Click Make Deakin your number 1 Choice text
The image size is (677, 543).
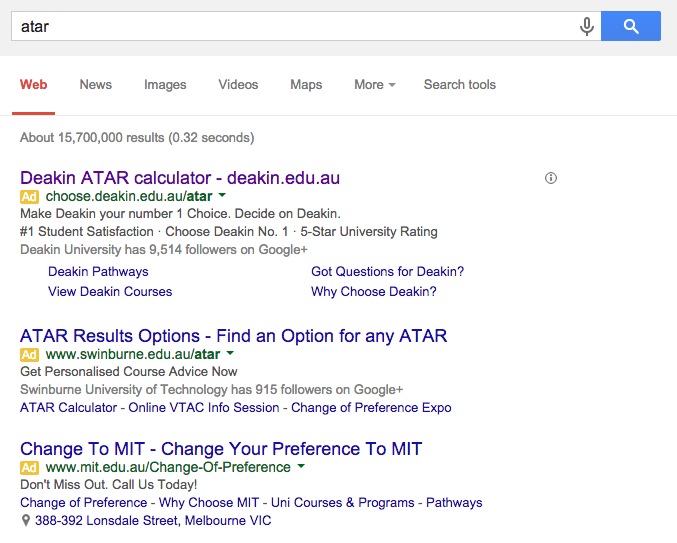pos(180,214)
